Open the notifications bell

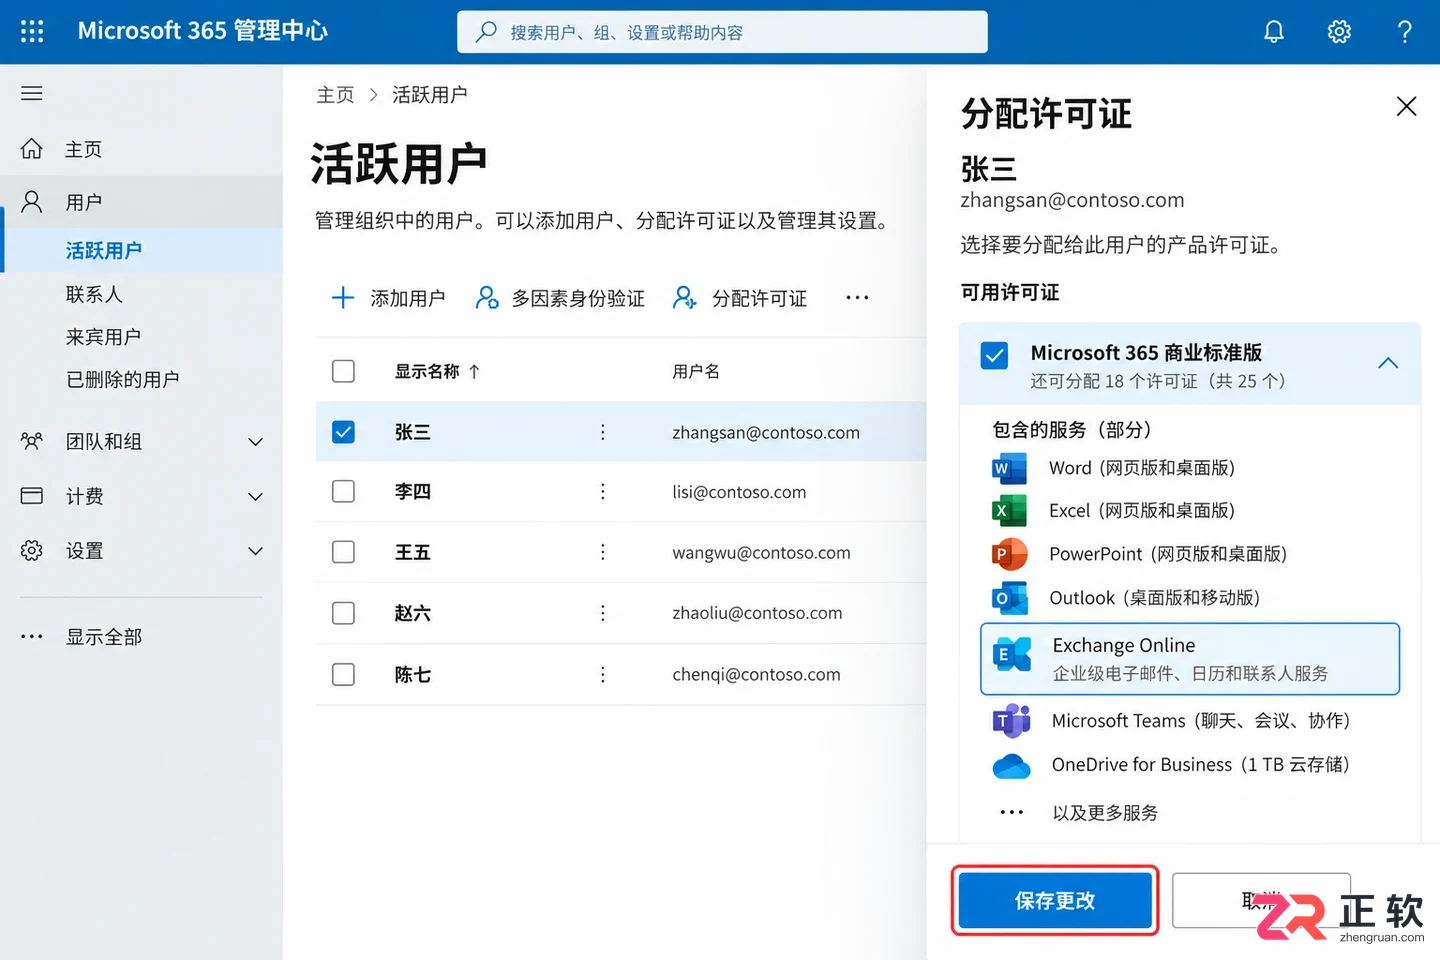click(1274, 32)
